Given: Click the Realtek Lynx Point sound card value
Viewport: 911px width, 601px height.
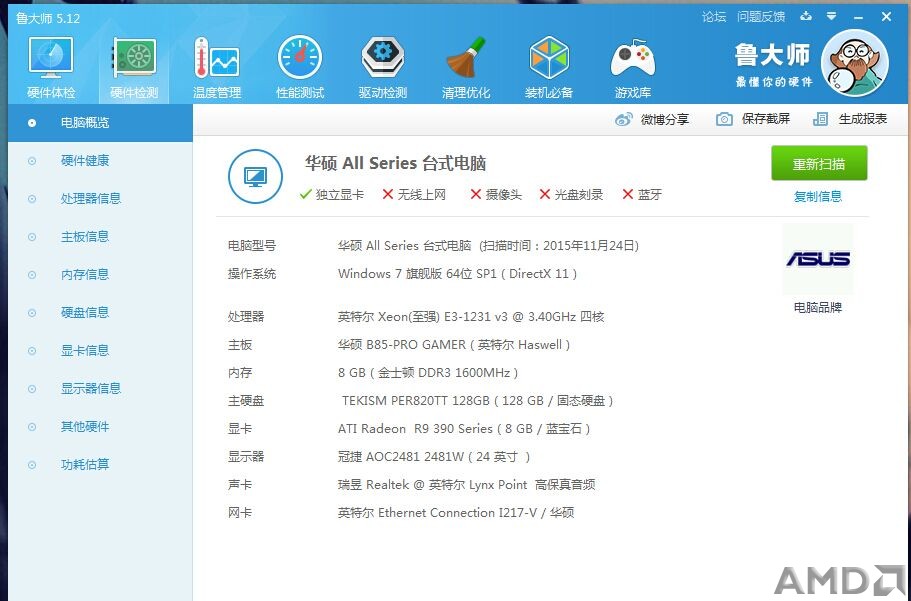Looking at the screenshot, I should (467, 485).
